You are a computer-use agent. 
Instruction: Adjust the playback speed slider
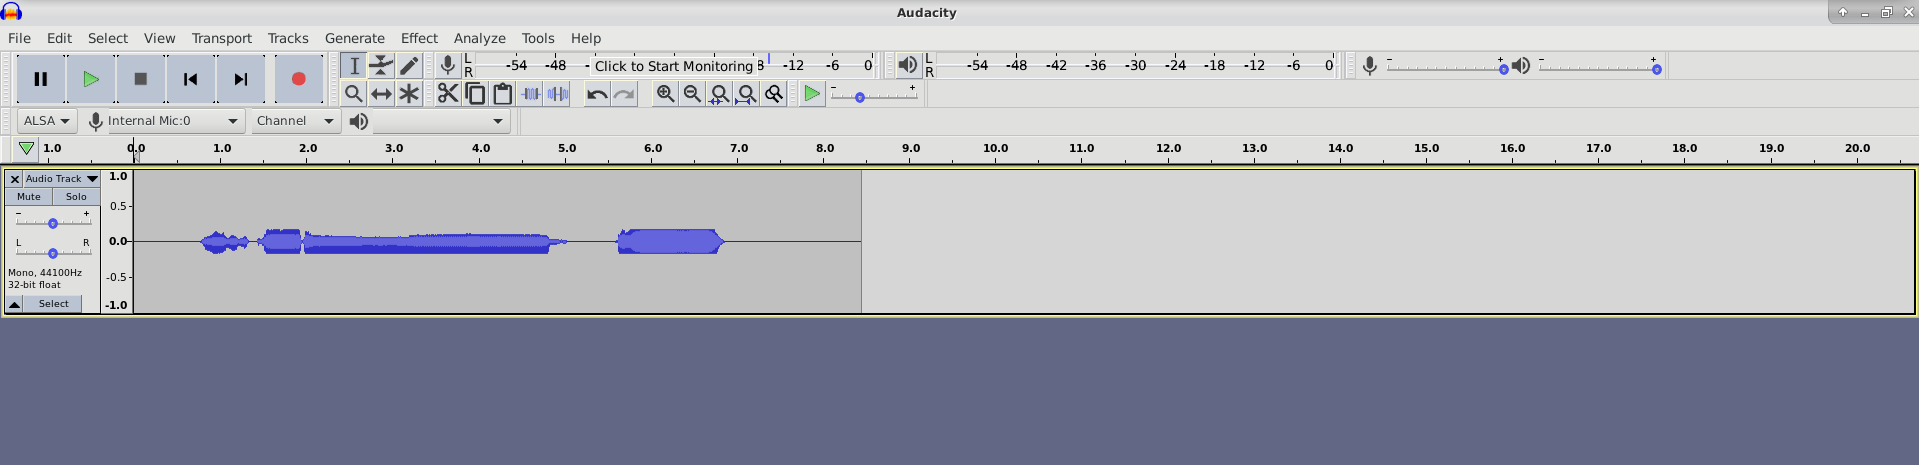coord(873,96)
